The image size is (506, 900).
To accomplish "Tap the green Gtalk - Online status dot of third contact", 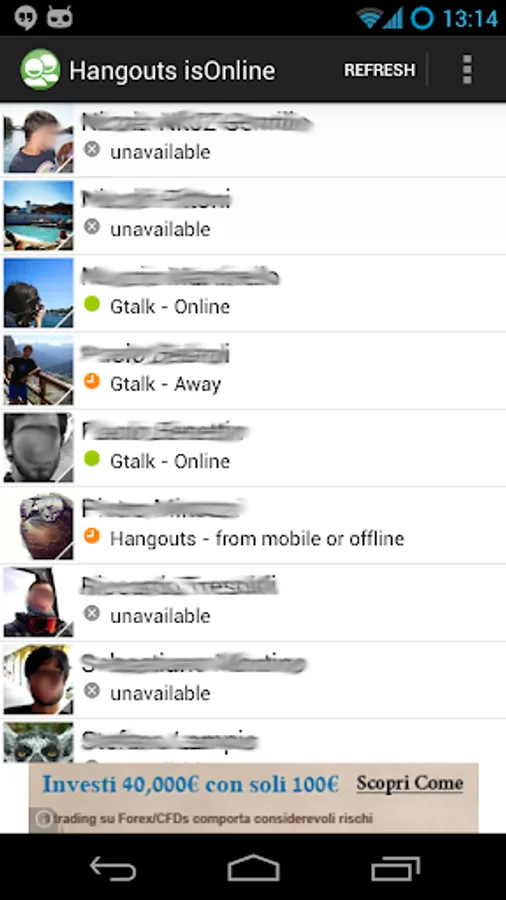I will pyautogui.click(x=92, y=304).
